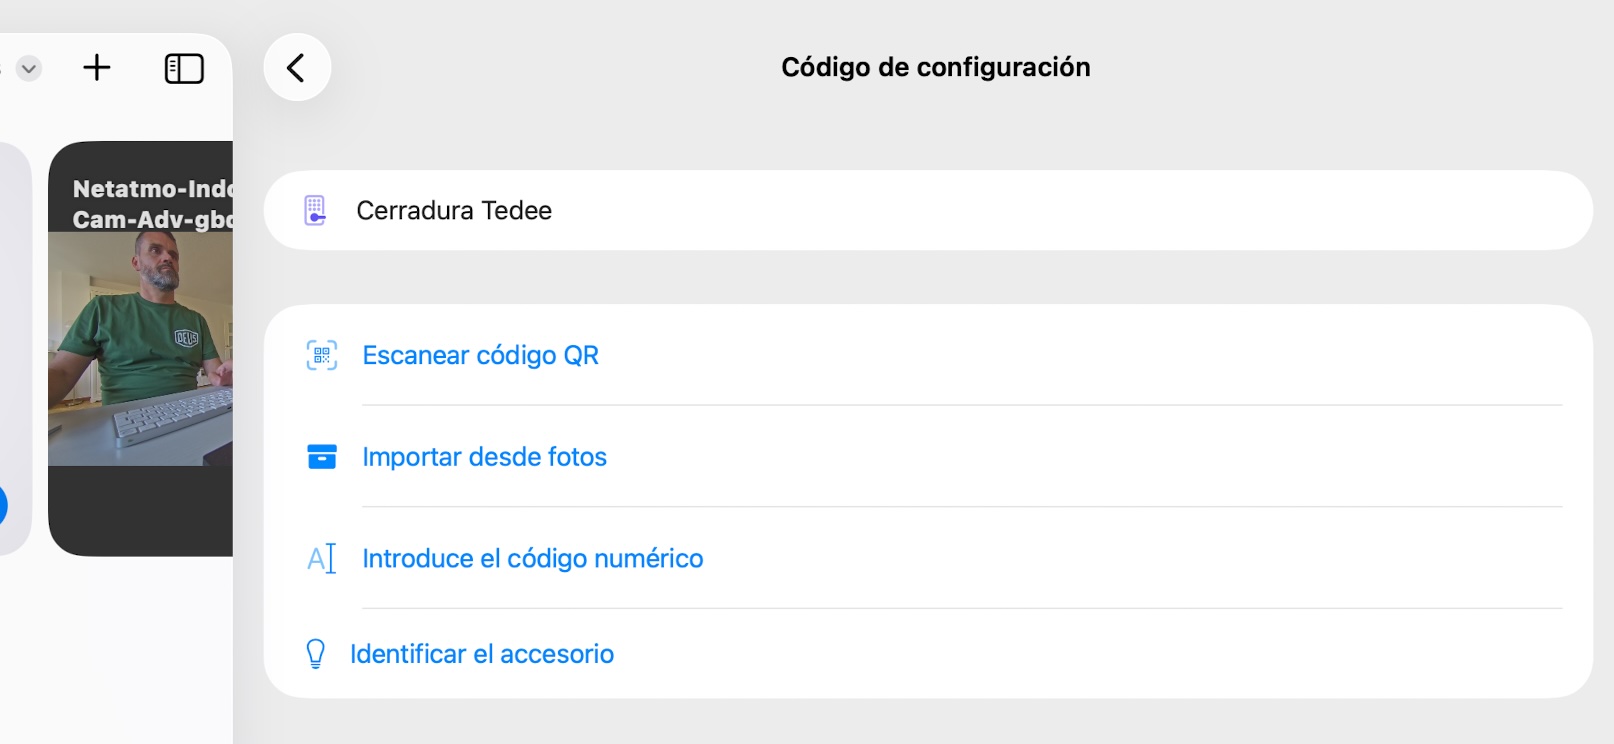Click the back chevron button
Image resolution: width=1614 pixels, height=744 pixels.
tap(297, 68)
